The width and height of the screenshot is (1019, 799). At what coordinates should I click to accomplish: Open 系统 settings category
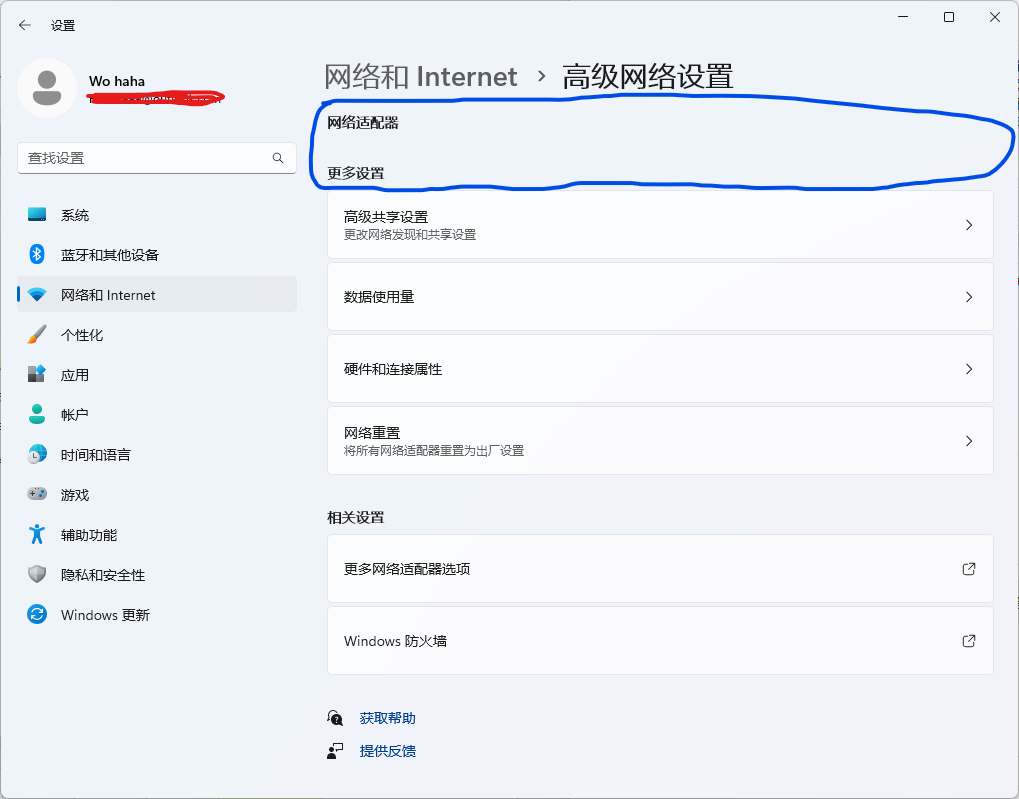coord(157,215)
